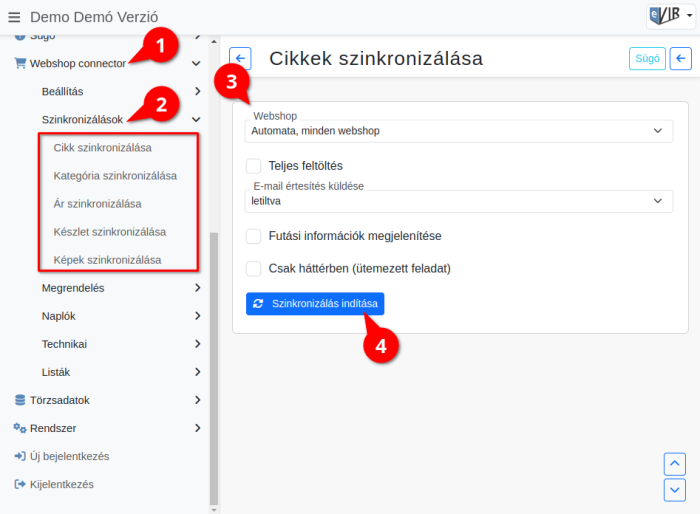The width and height of the screenshot is (700, 514).
Task: Click the sync icon in the start button
Action: click(258, 304)
